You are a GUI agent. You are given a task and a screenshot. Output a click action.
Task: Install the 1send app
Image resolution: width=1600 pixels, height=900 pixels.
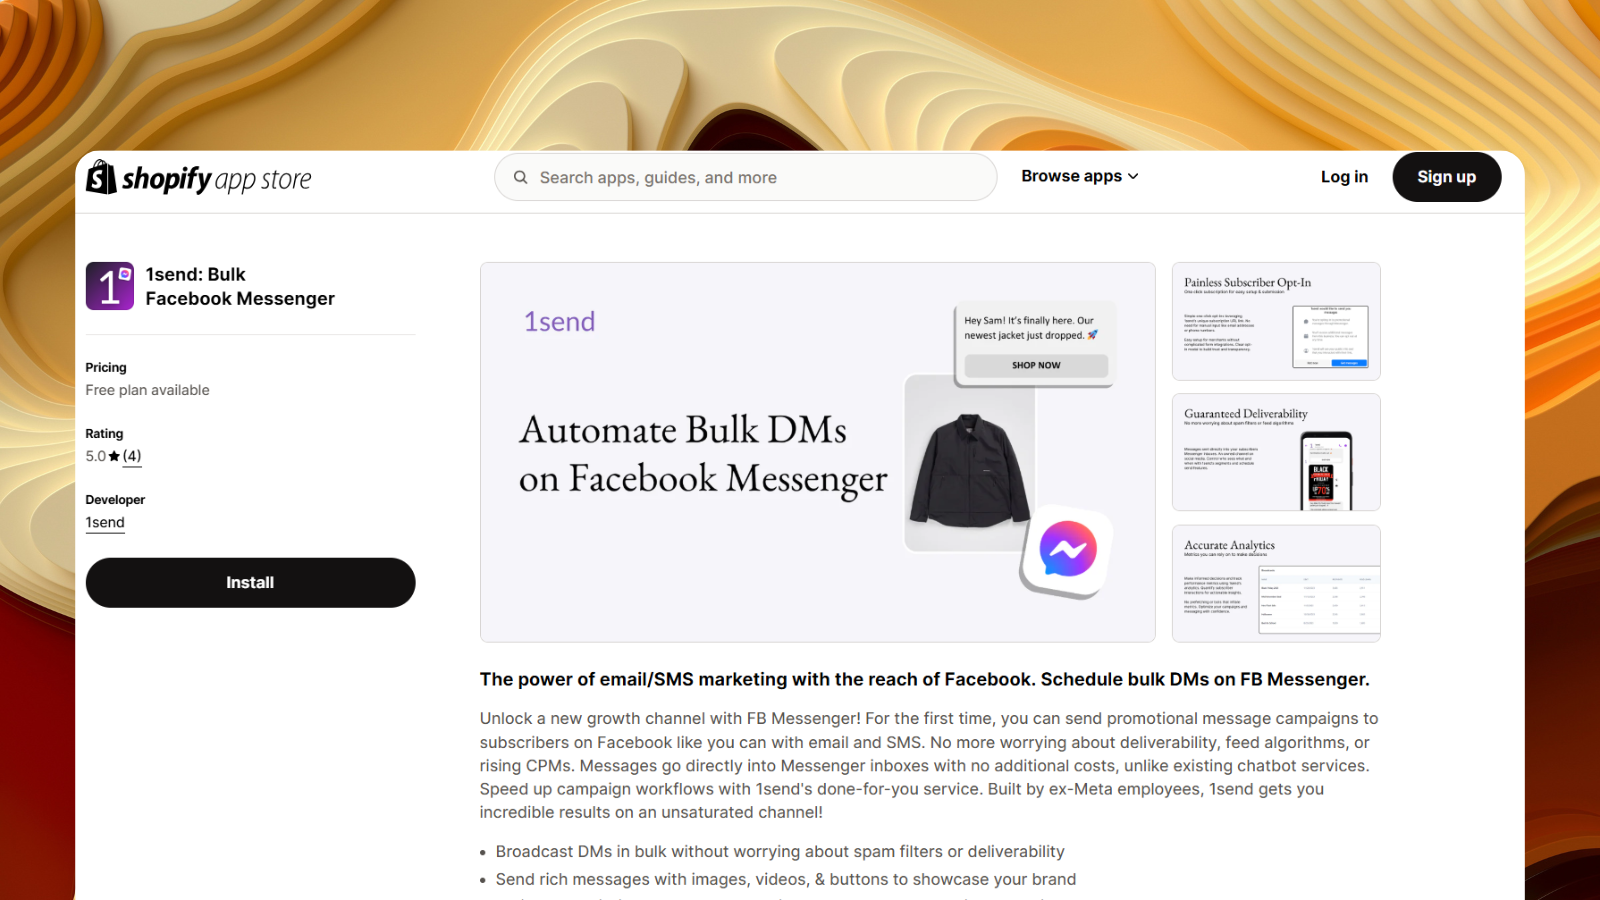[250, 583]
